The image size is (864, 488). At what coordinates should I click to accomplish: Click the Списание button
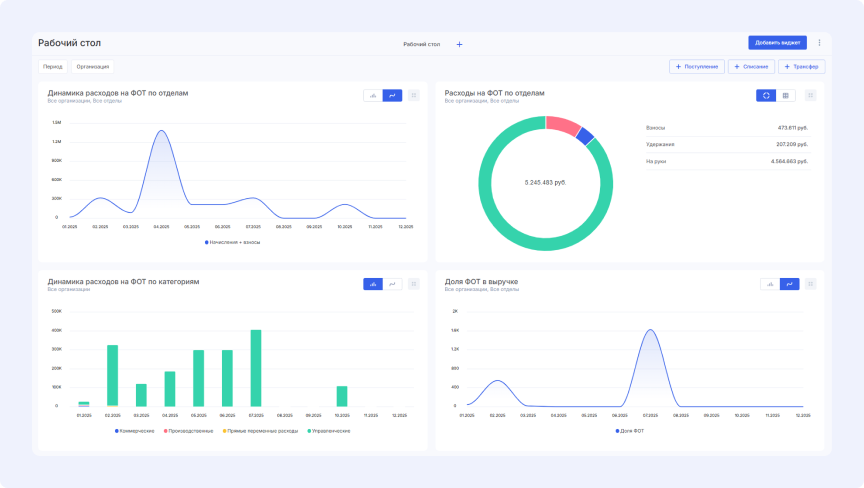[750, 67]
